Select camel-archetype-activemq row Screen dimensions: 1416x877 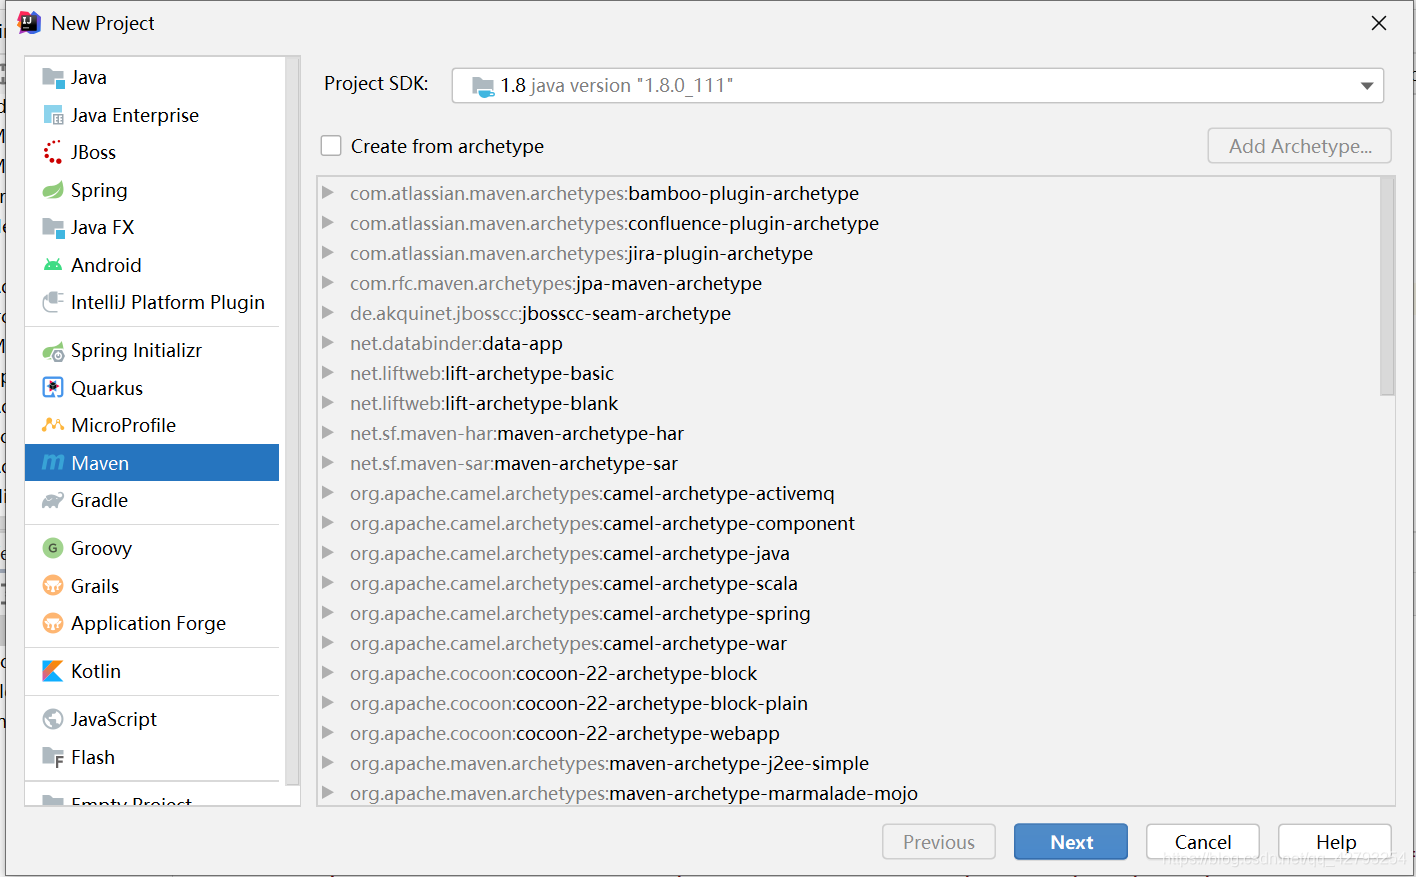point(848,493)
